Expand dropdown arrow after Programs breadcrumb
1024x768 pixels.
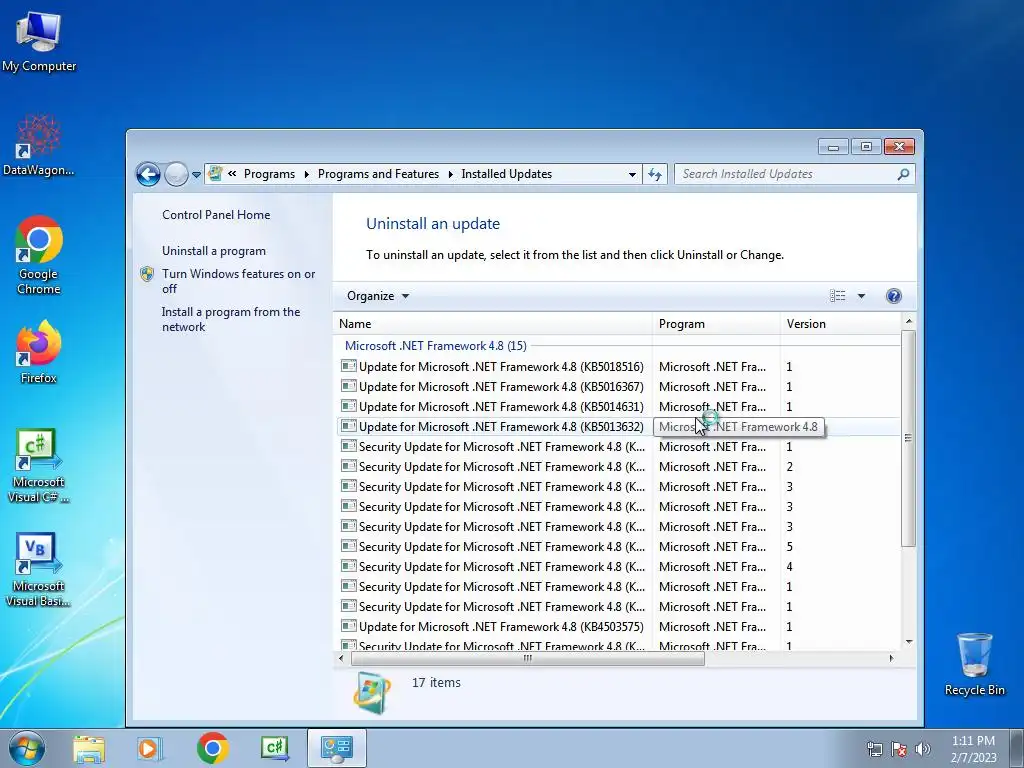coord(306,174)
